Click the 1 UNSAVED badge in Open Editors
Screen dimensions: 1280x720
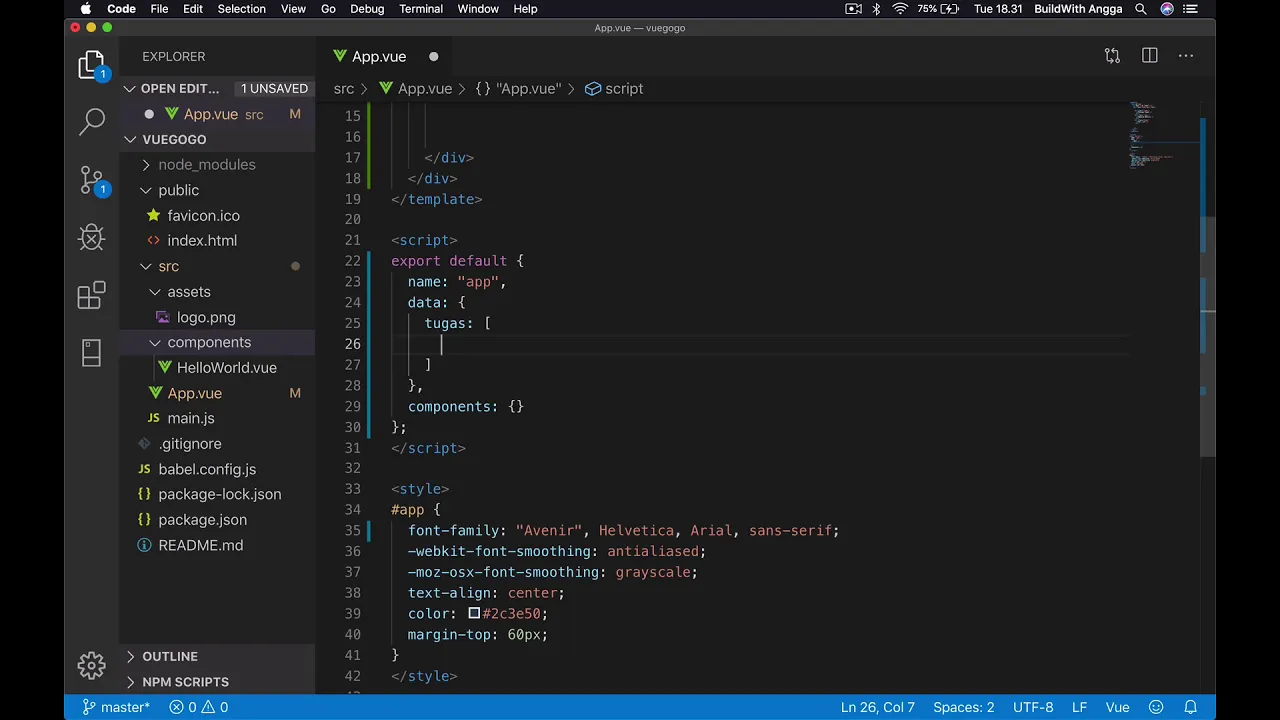click(x=274, y=88)
